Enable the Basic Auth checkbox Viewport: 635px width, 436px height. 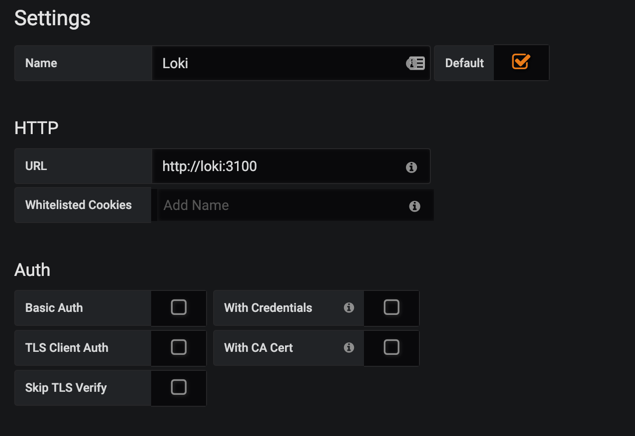pyautogui.click(x=179, y=307)
